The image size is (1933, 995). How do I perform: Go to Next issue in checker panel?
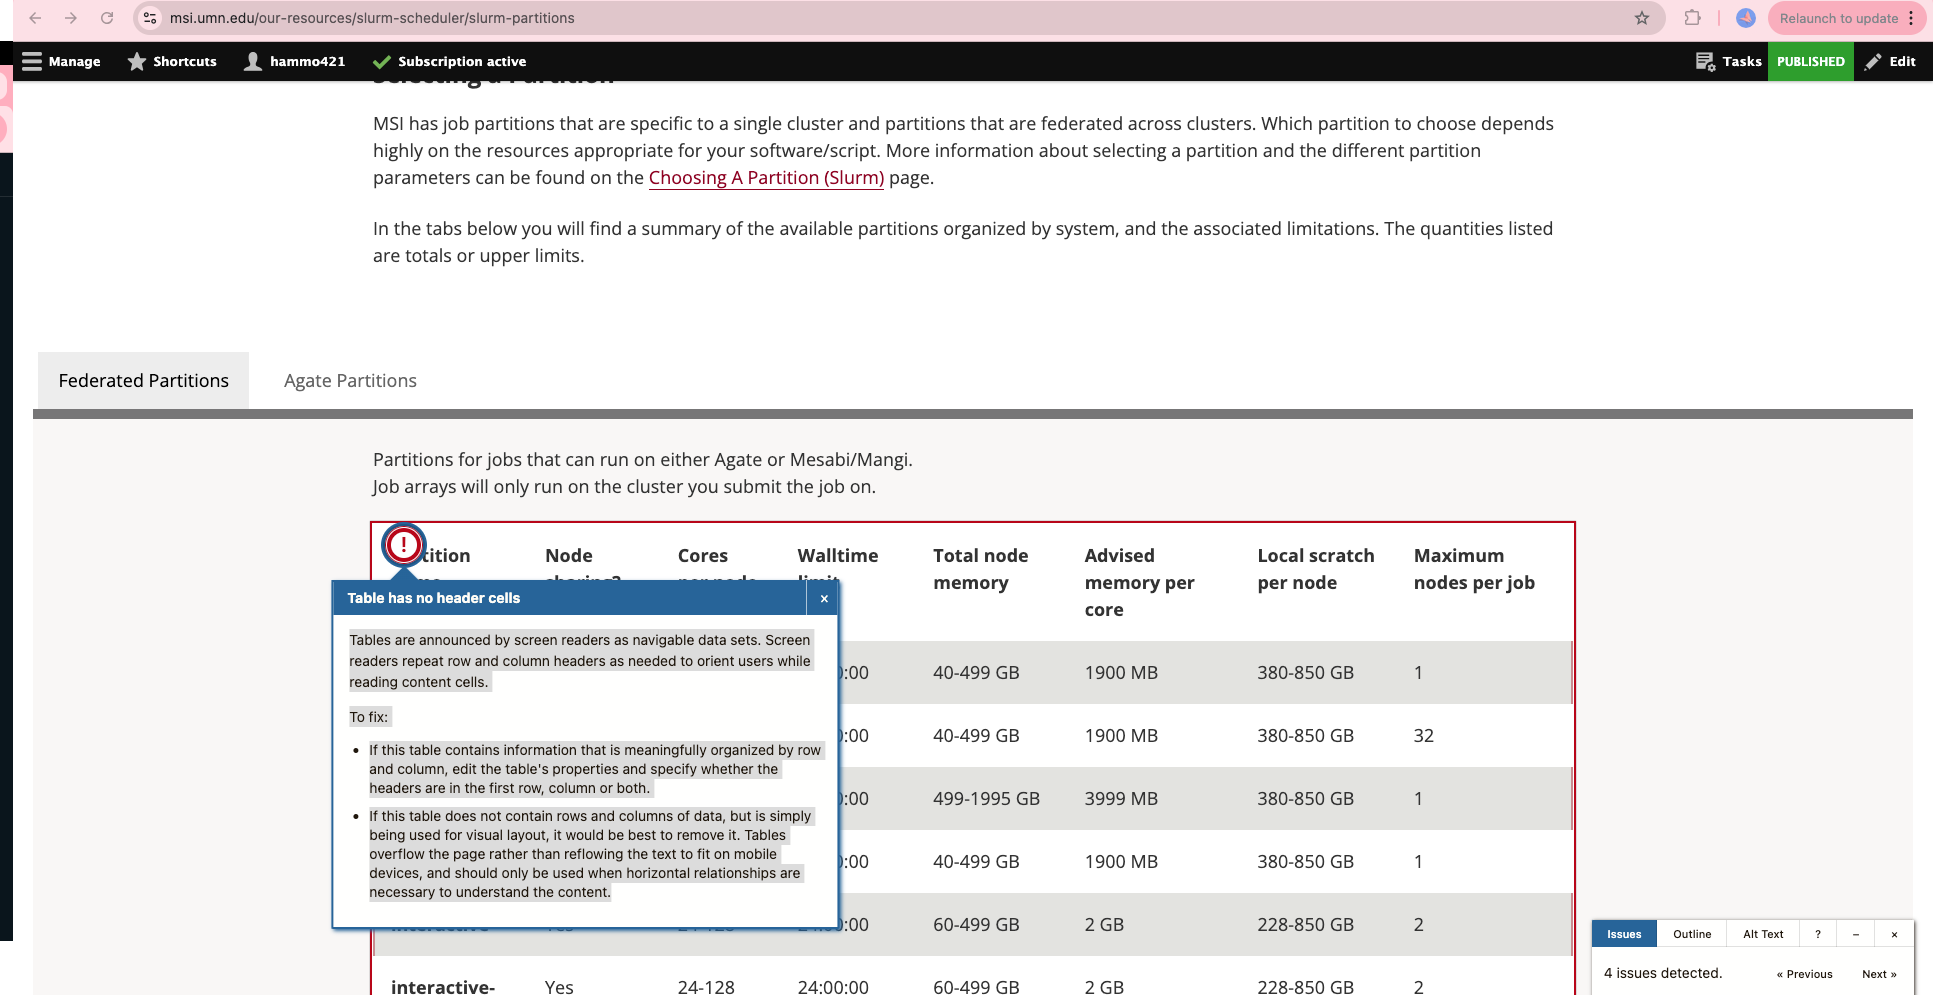(x=1878, y=974)
